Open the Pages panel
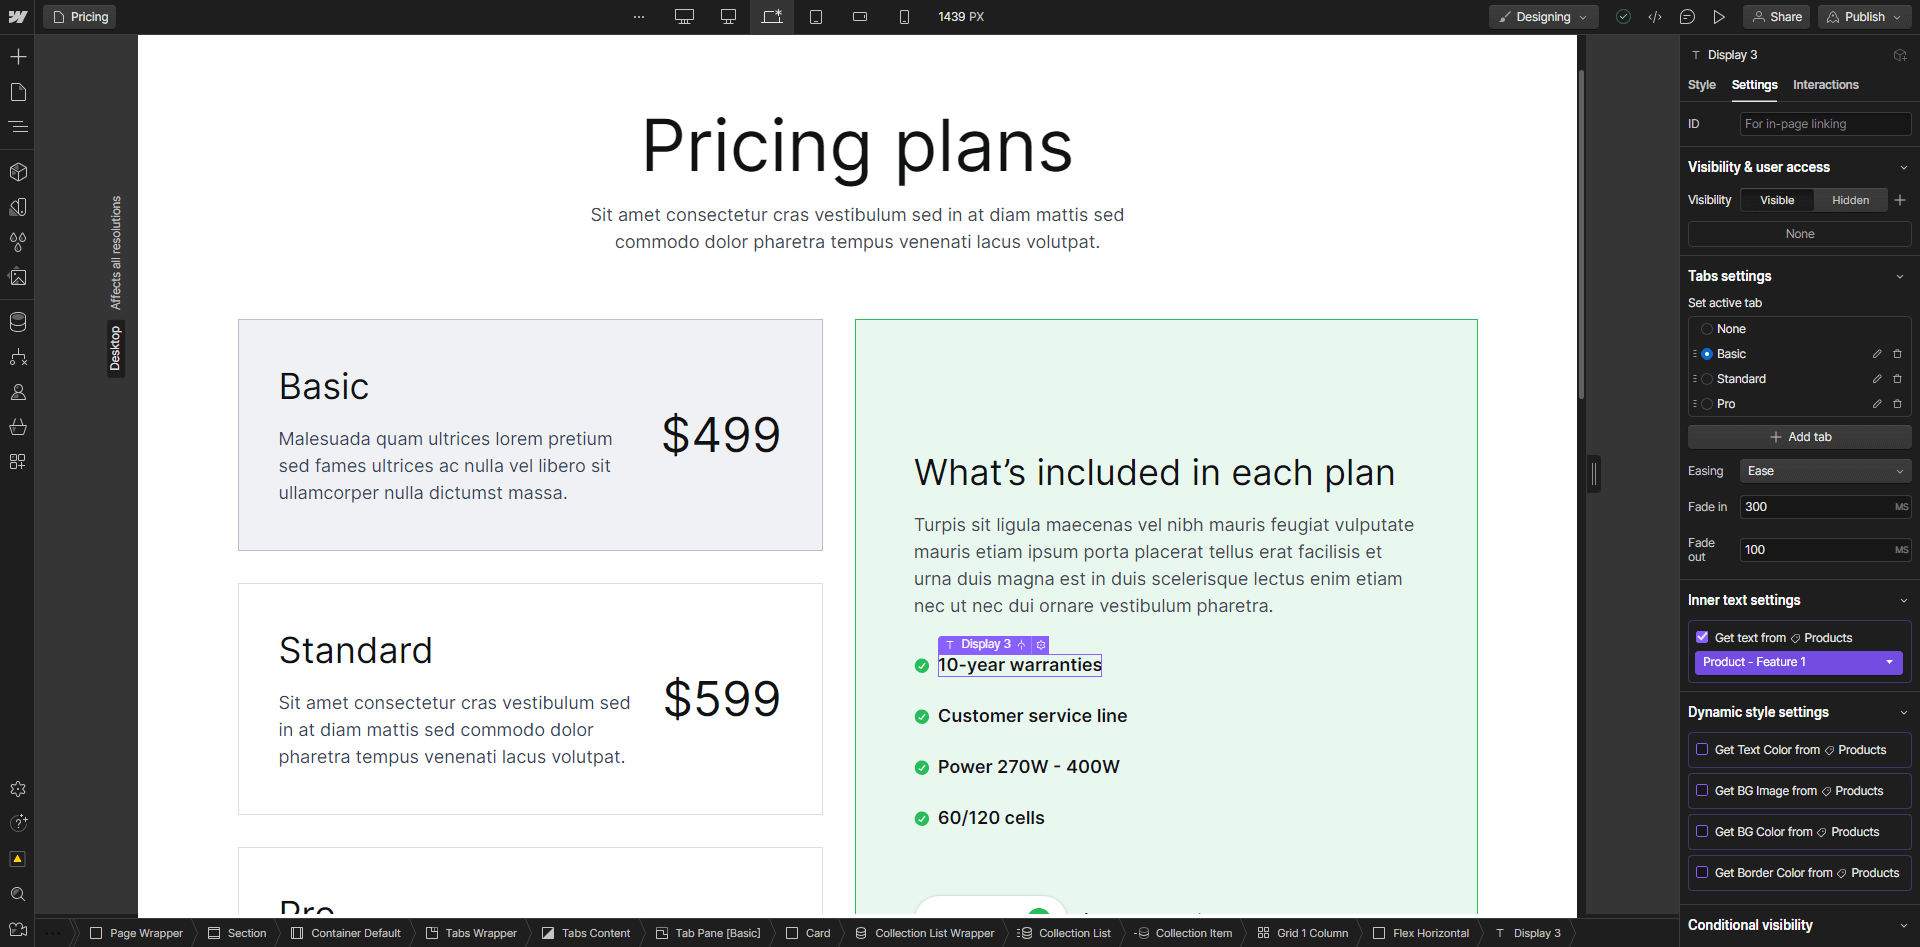Image resolution: width=1920 pixels, height=947 pixels. (x=18, y=92)
